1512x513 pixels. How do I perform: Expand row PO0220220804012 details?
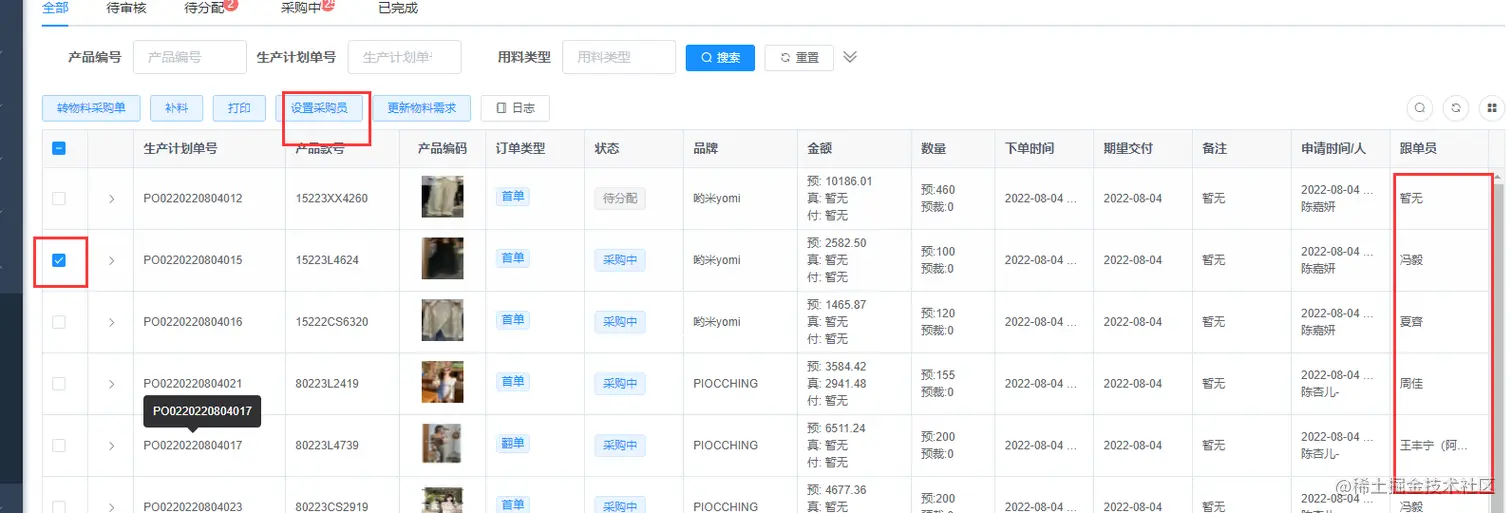pyautogui.click(x=111, y=198)
